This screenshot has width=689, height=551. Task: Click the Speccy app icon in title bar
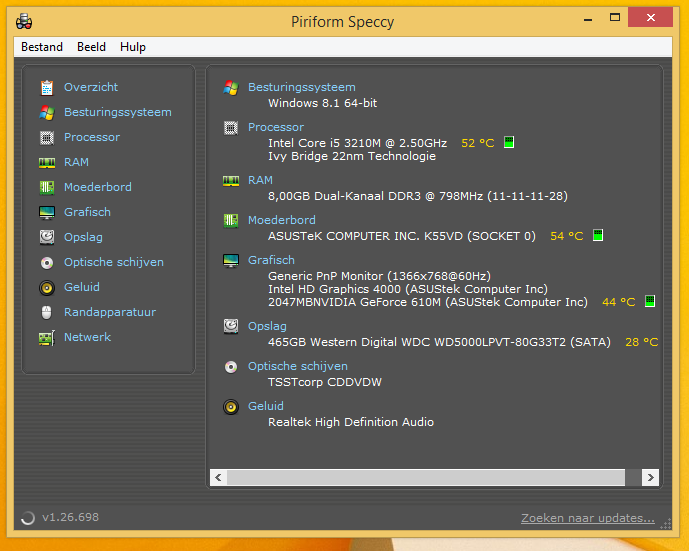(x=24, y=21)
